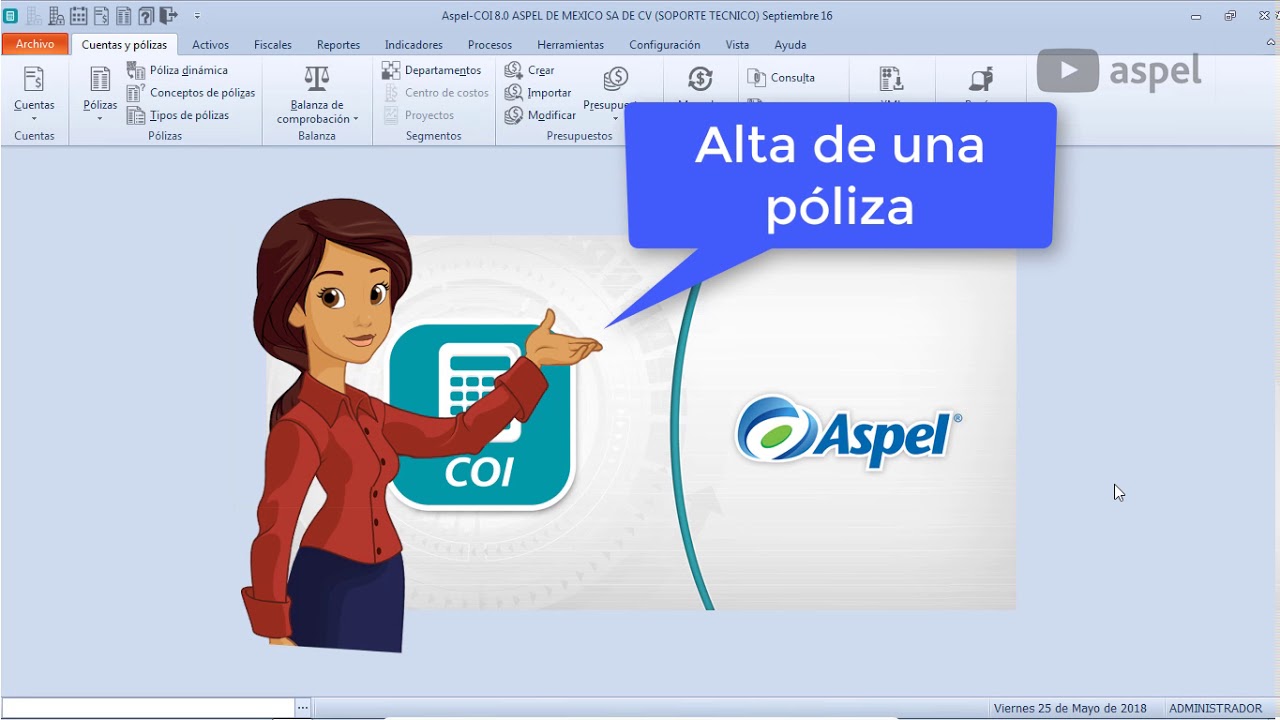Click the XML download document icon

coord(891,79)
